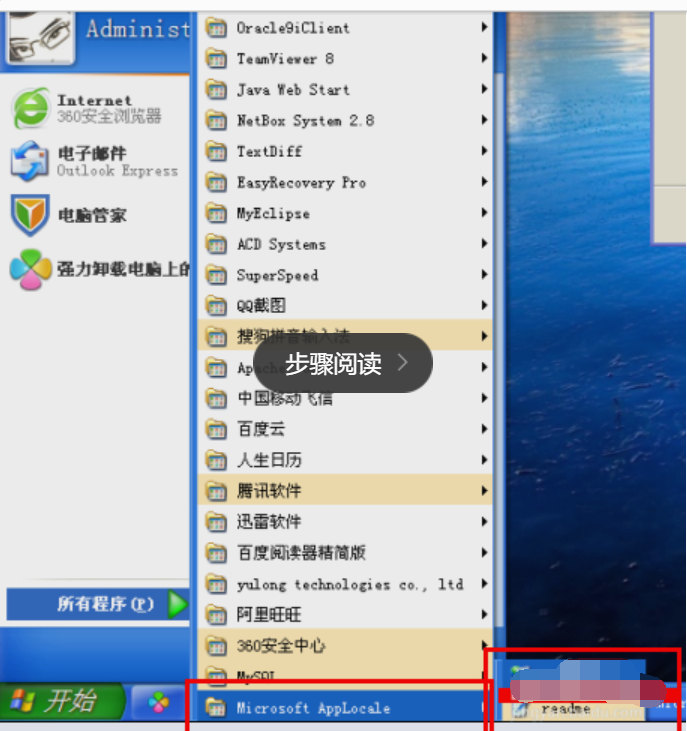The width and height of the screenshot is (687, 731).
Task: Open the Outlook Express mail icon
Action: coord(29,161)
